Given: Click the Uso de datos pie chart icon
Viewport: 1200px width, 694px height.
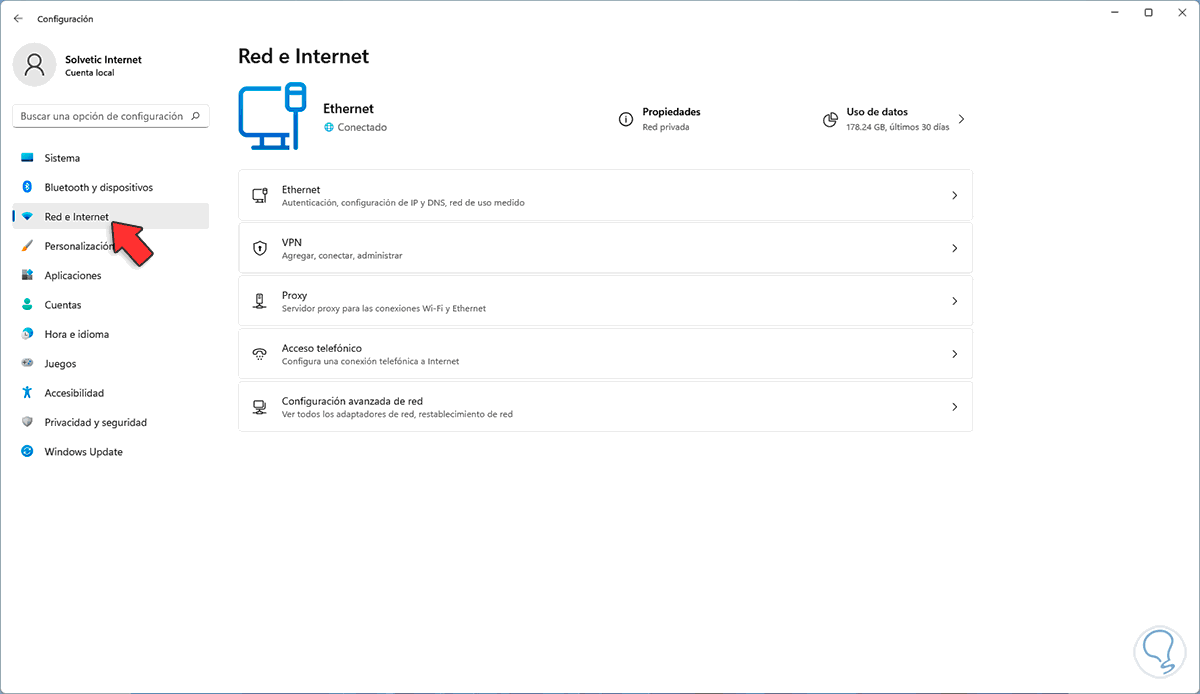Looking at the screenshot, I should 830,119.
